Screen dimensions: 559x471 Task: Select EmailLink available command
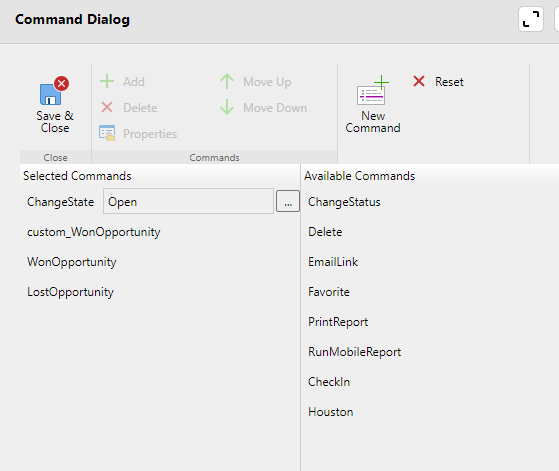(x=333, y=262)
